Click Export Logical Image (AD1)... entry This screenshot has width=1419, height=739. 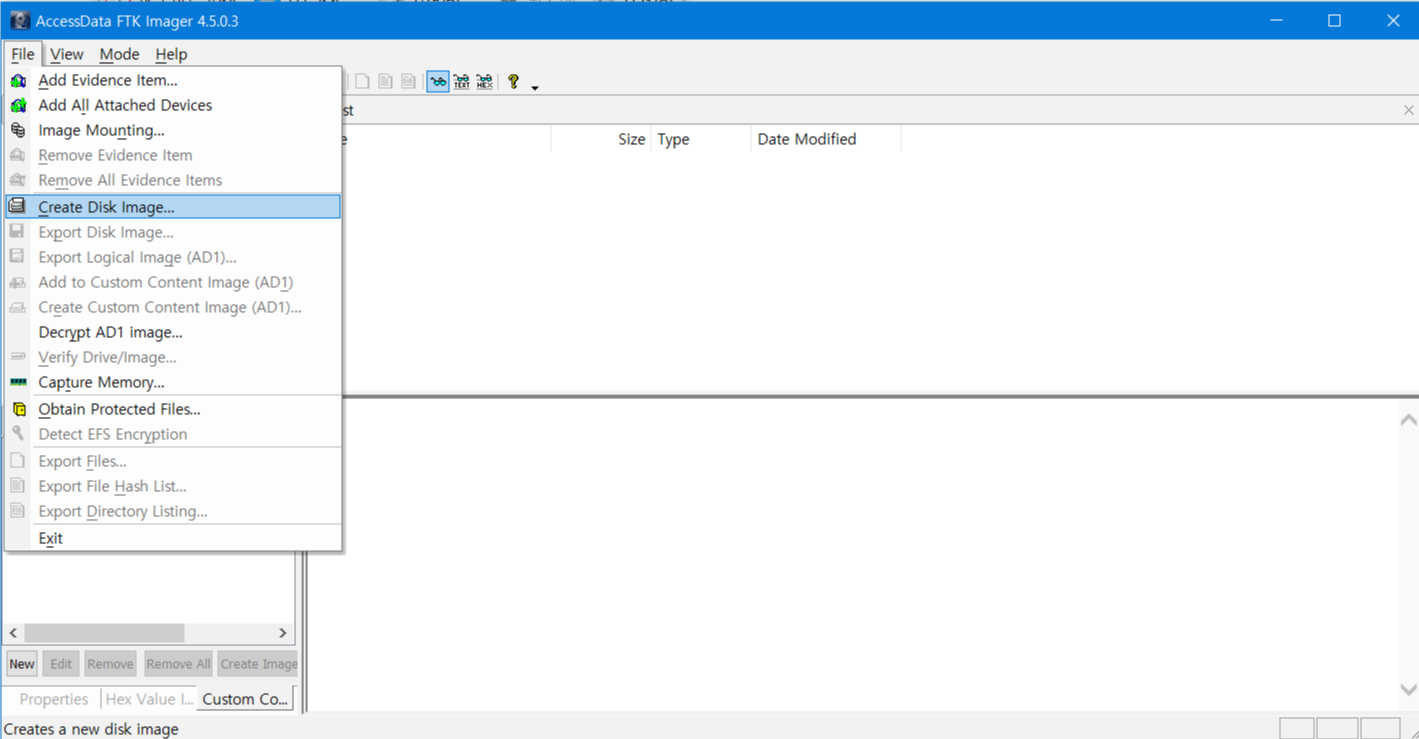(x=173, y=257)
